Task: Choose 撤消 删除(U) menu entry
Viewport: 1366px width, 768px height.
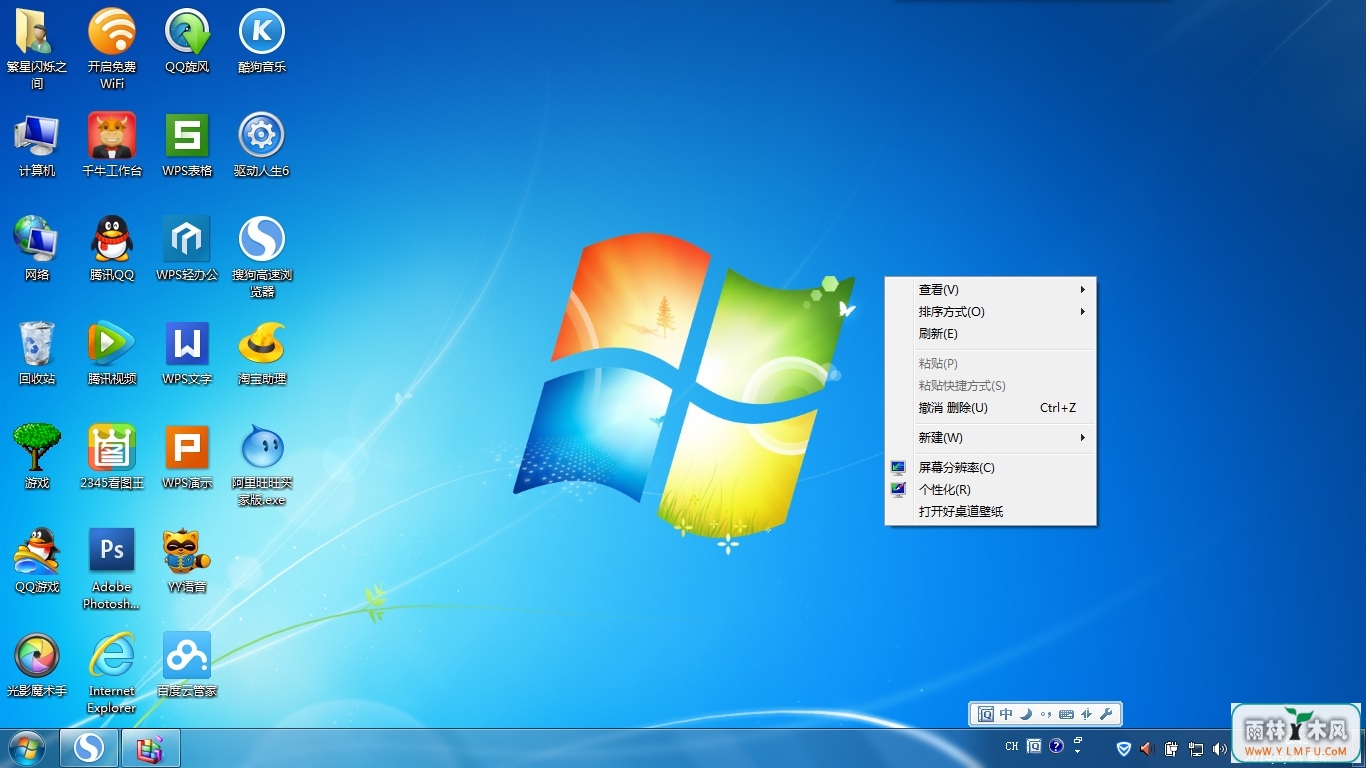Action: coord(990,408)
